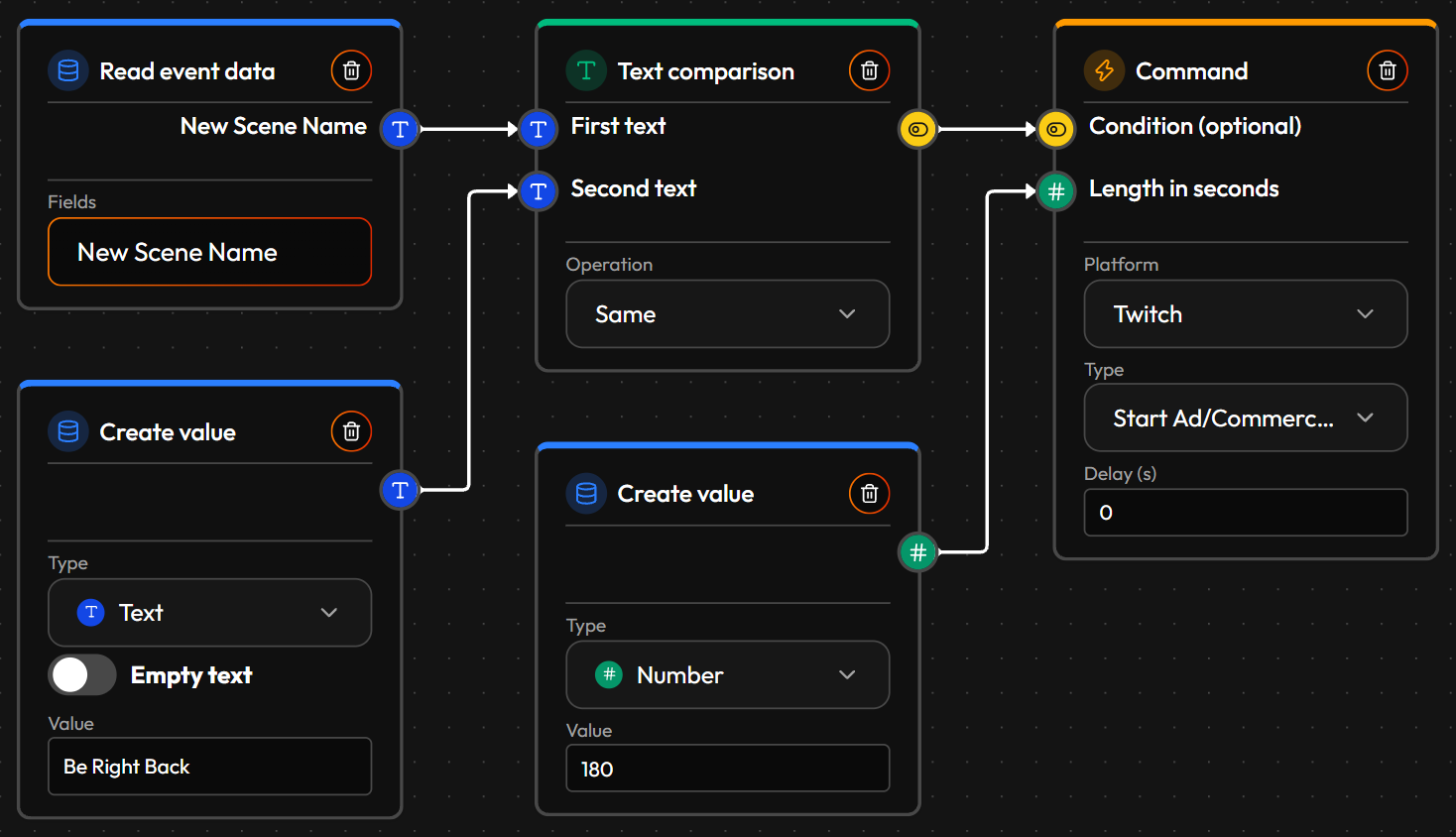The height and width of the screenshot is (837, 1456).
Task: Click the "Command" node title
Action: click(x=1192, y=71)
